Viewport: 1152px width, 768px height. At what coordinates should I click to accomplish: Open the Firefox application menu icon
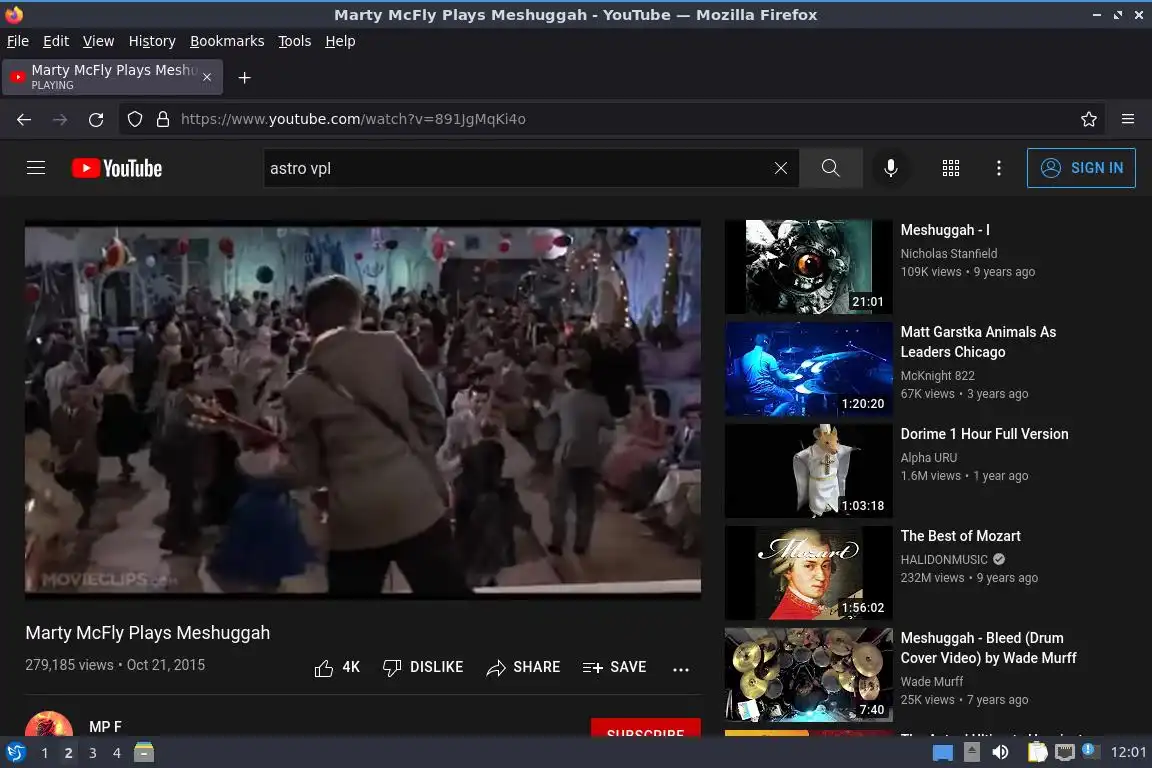[x=1128, y=119]
